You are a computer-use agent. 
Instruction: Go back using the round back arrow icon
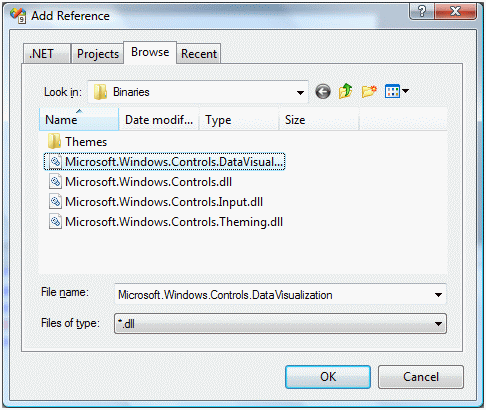[323, 92]
